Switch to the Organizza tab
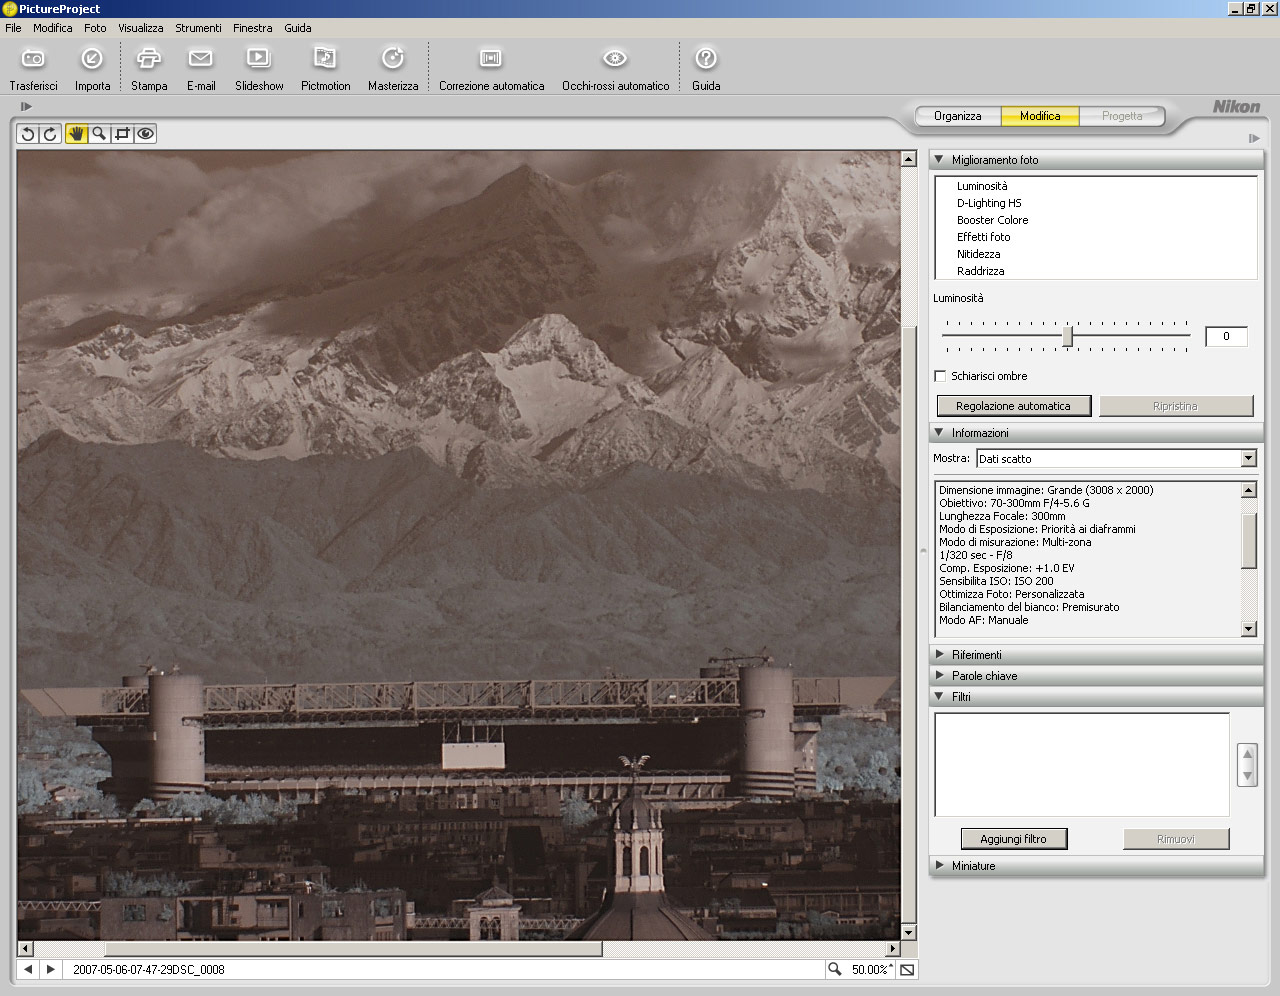 (x=957, y=116)
